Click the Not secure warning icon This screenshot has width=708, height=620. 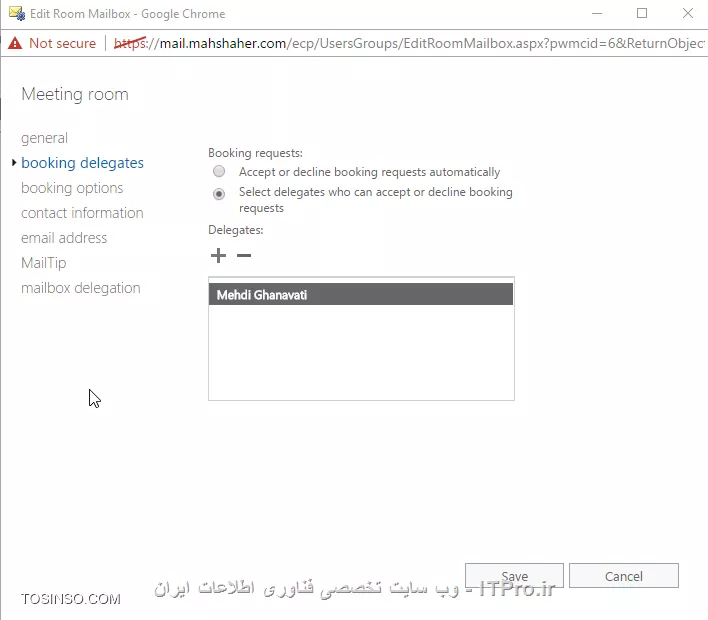coord(15,43)
